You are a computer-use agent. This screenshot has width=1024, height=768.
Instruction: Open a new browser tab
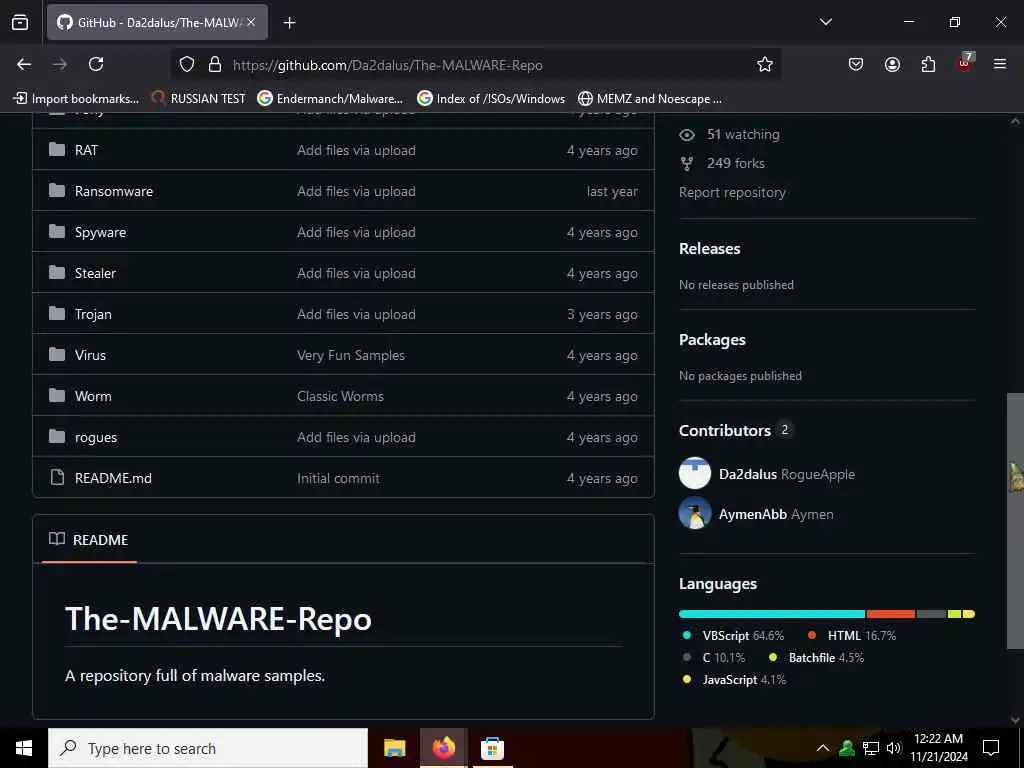tap(289, 23)
